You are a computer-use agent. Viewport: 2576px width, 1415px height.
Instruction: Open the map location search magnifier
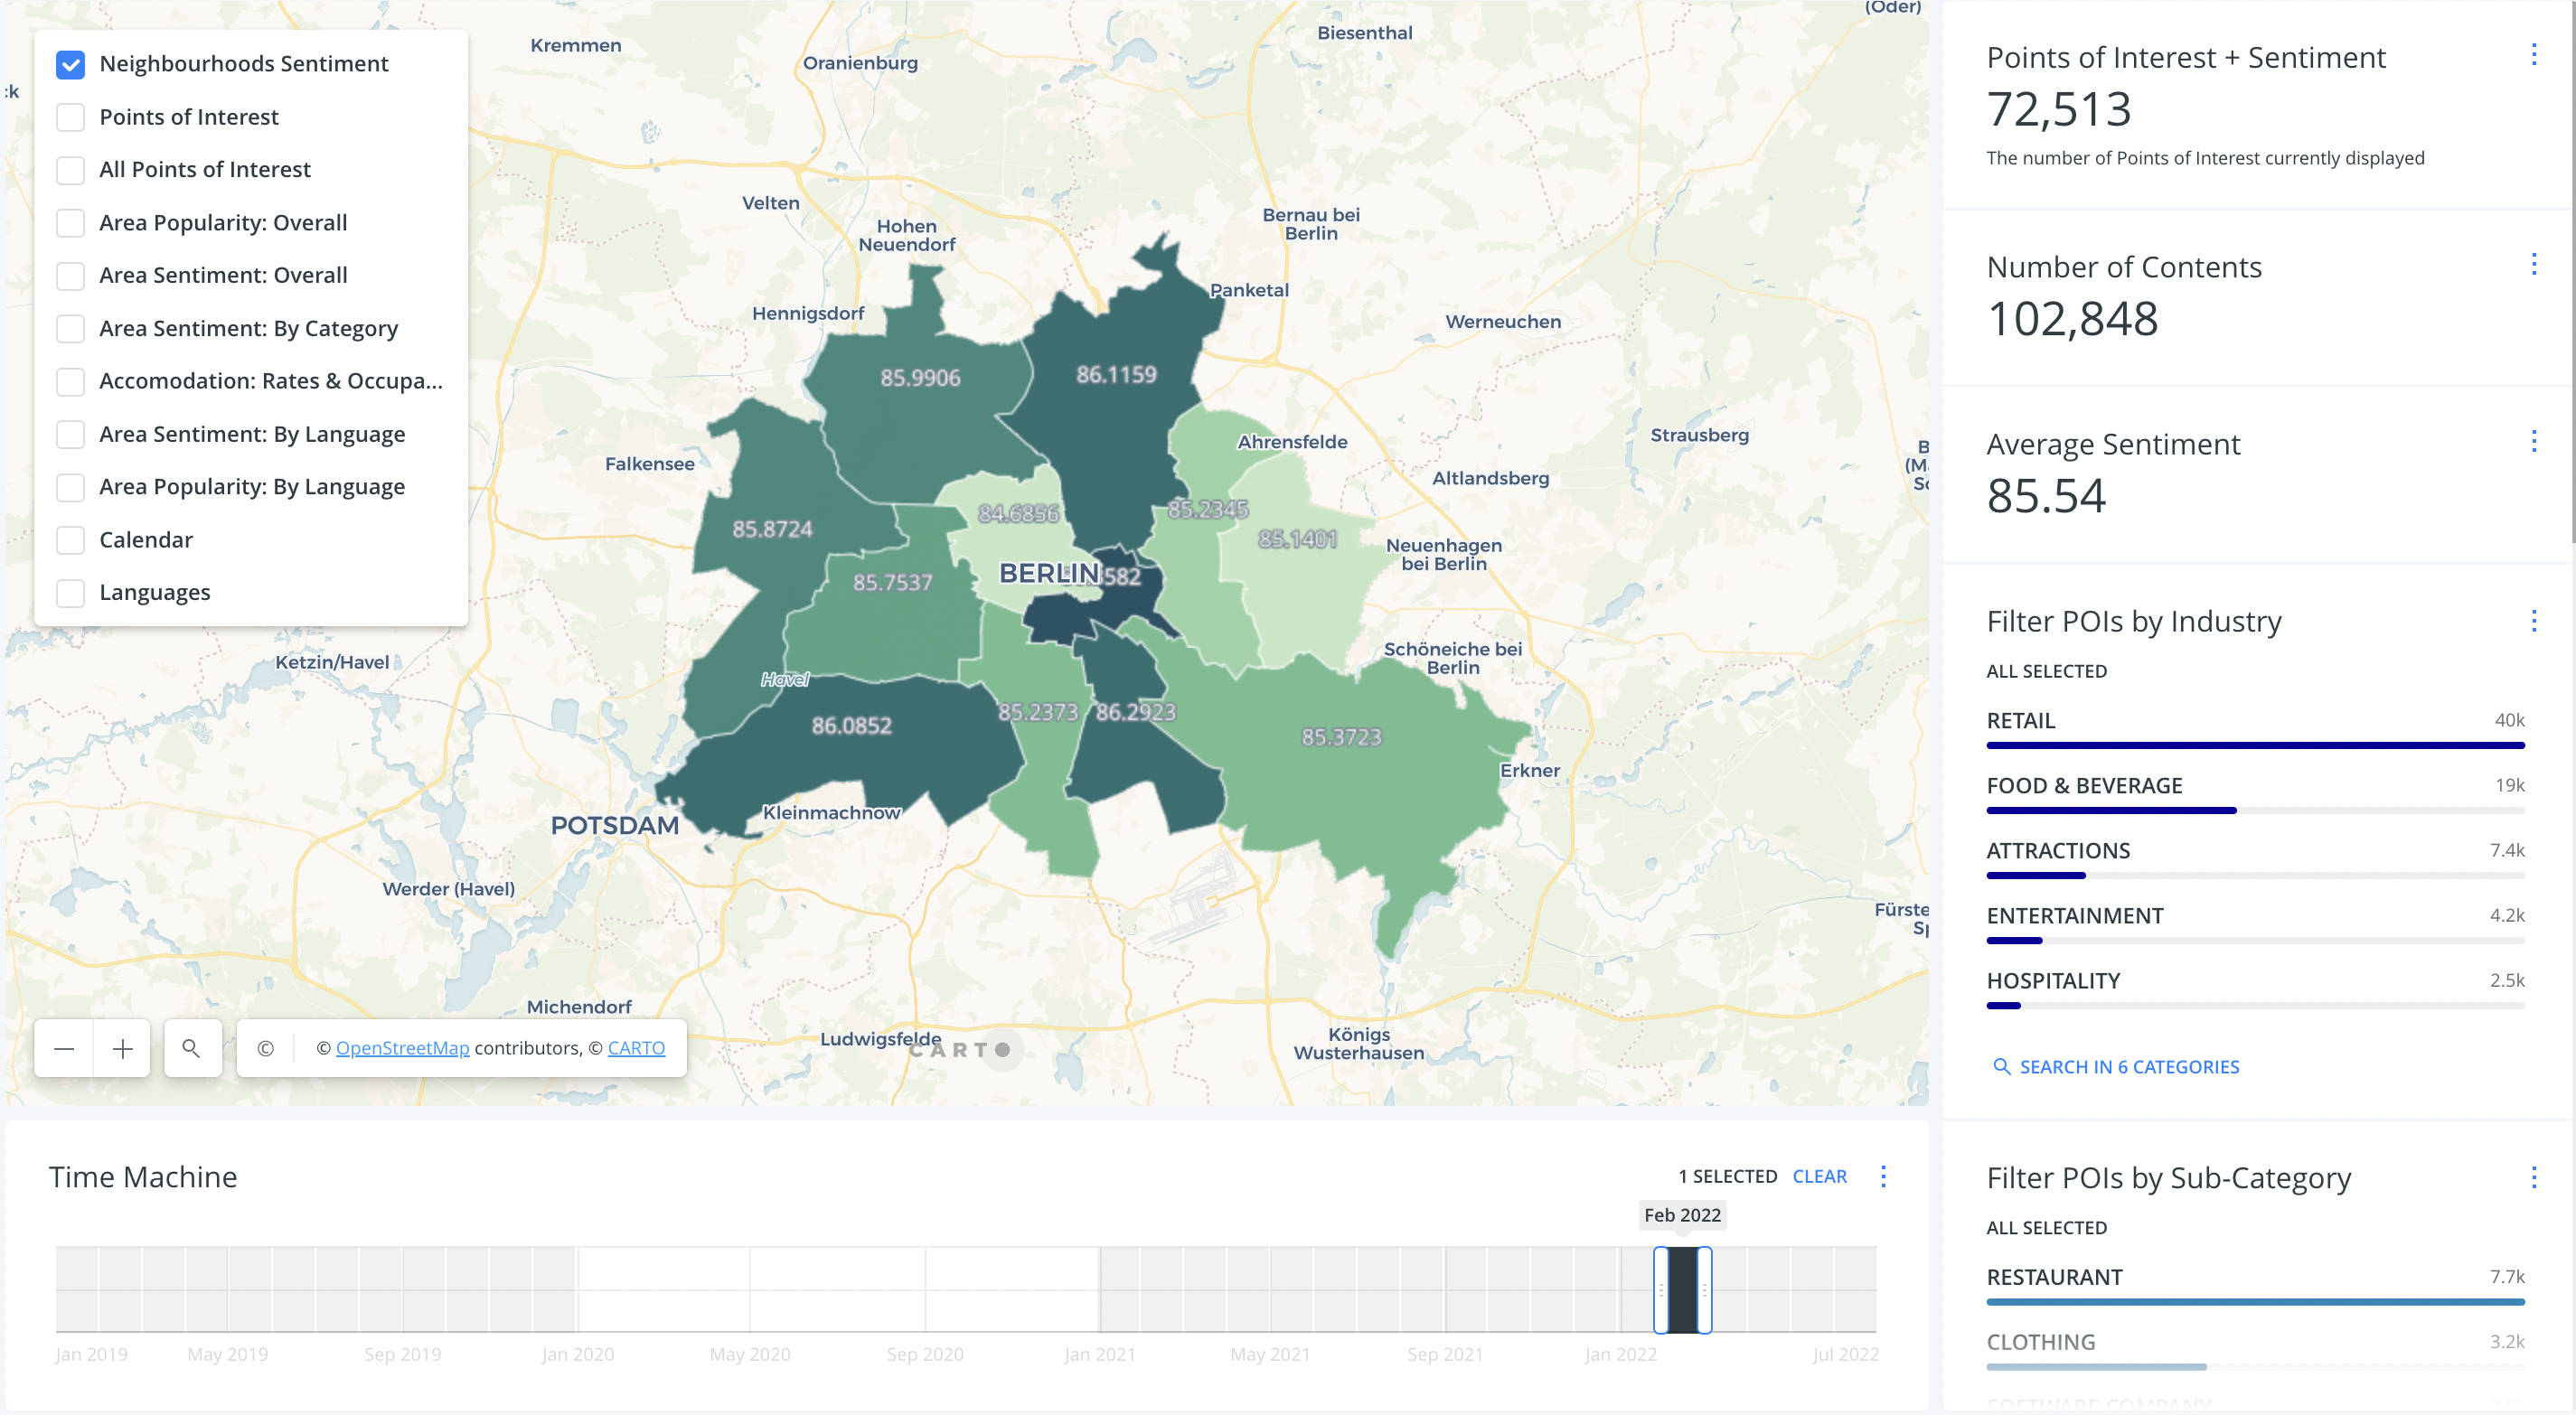click(191, 1048)
